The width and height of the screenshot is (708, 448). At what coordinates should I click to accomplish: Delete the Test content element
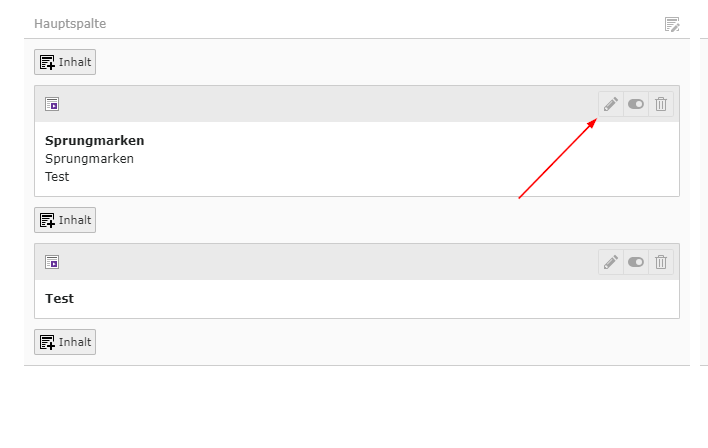[661, 262]
